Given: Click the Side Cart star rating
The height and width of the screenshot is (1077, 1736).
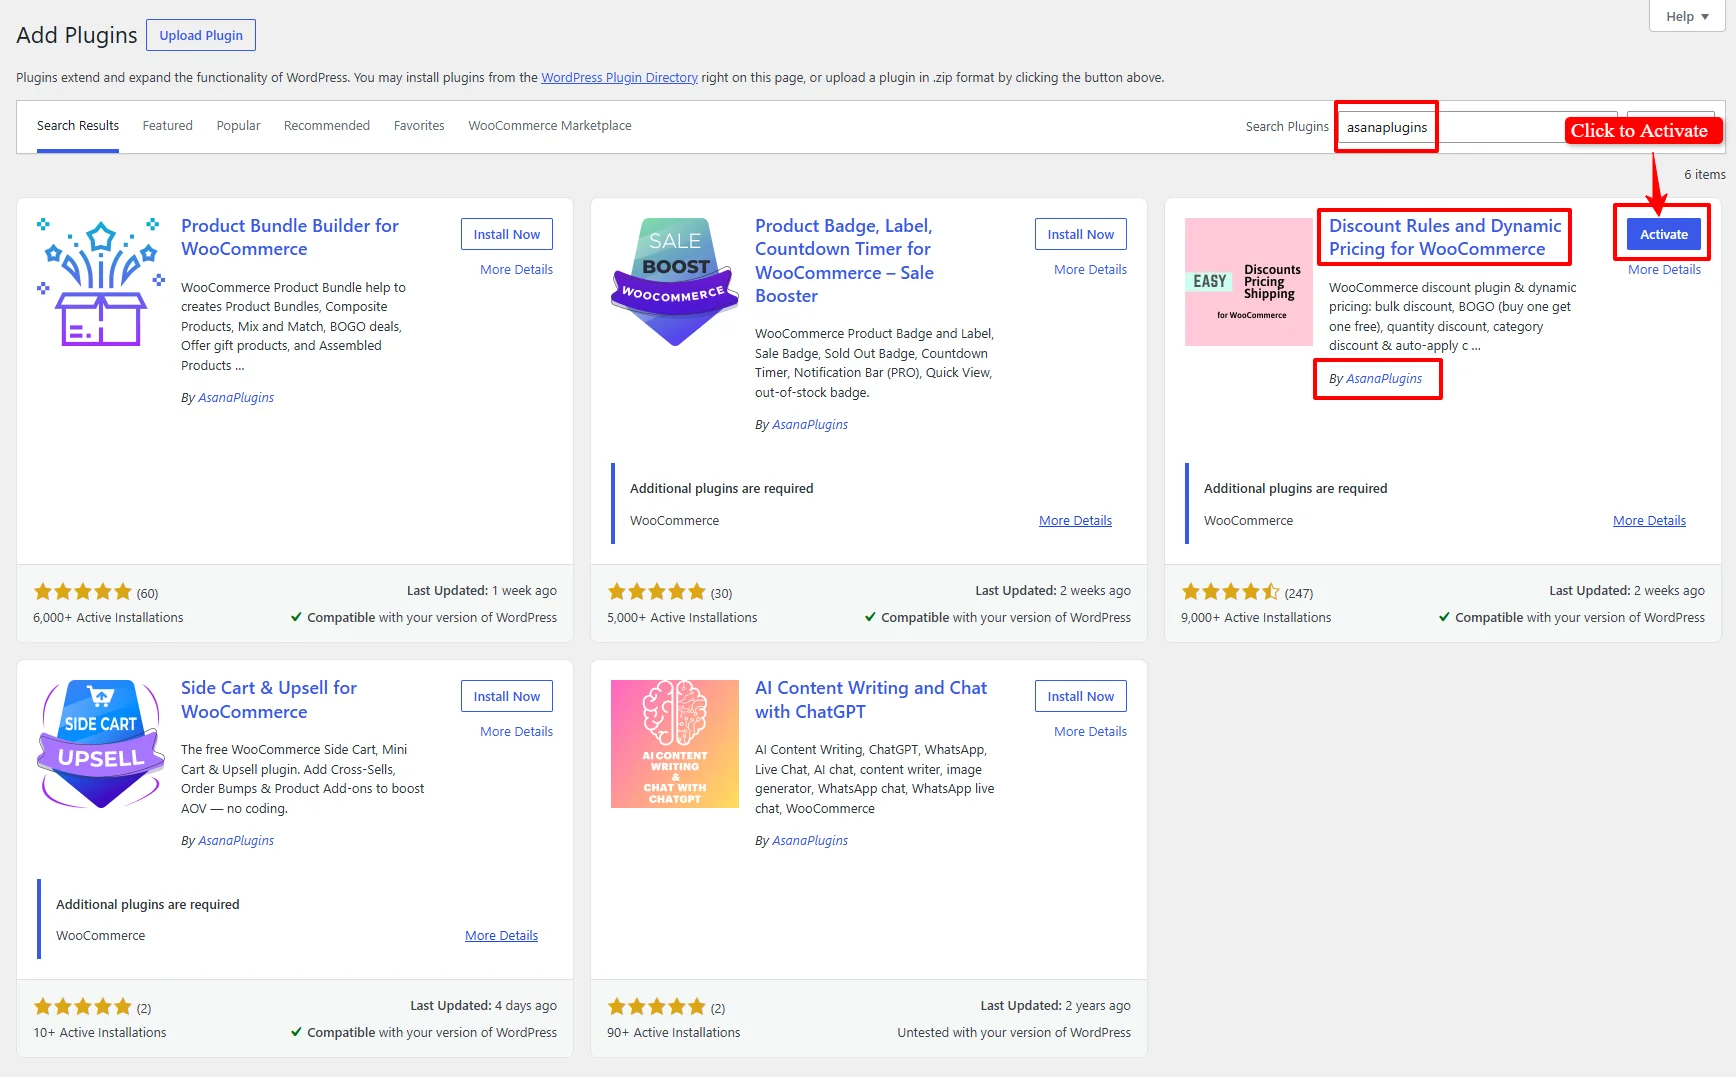Looking at the screenshot, I should (83, 1007).
